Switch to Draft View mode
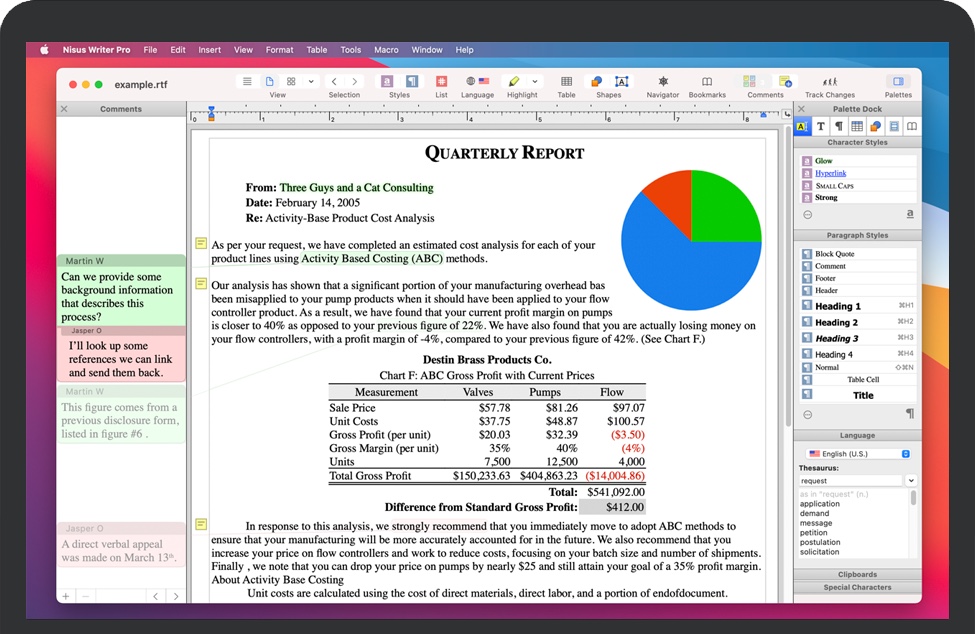975x634 pixels. pos(247,81)
